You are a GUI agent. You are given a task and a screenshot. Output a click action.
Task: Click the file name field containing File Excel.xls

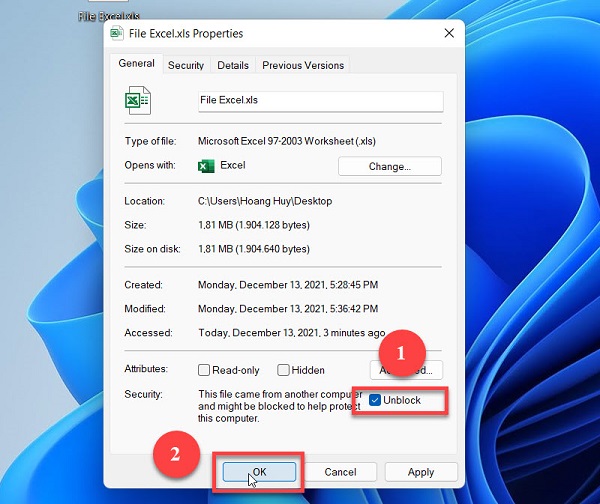[321, 101]
